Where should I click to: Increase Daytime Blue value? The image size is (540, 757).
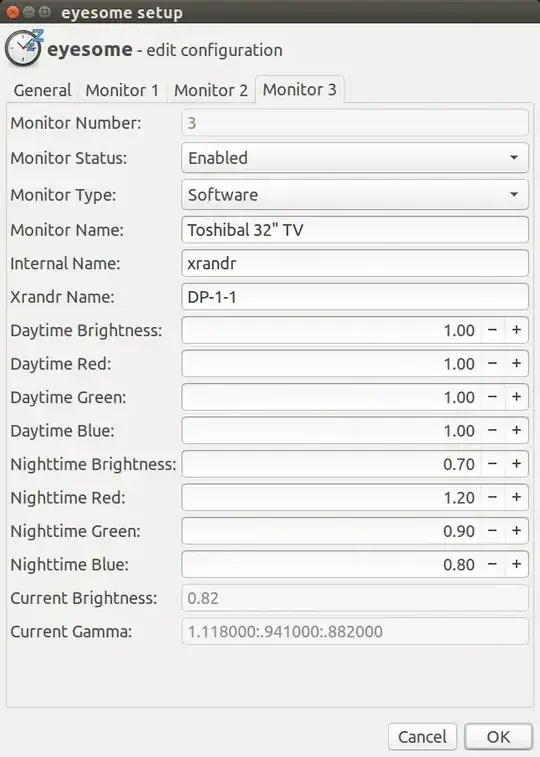click(516, 430)
